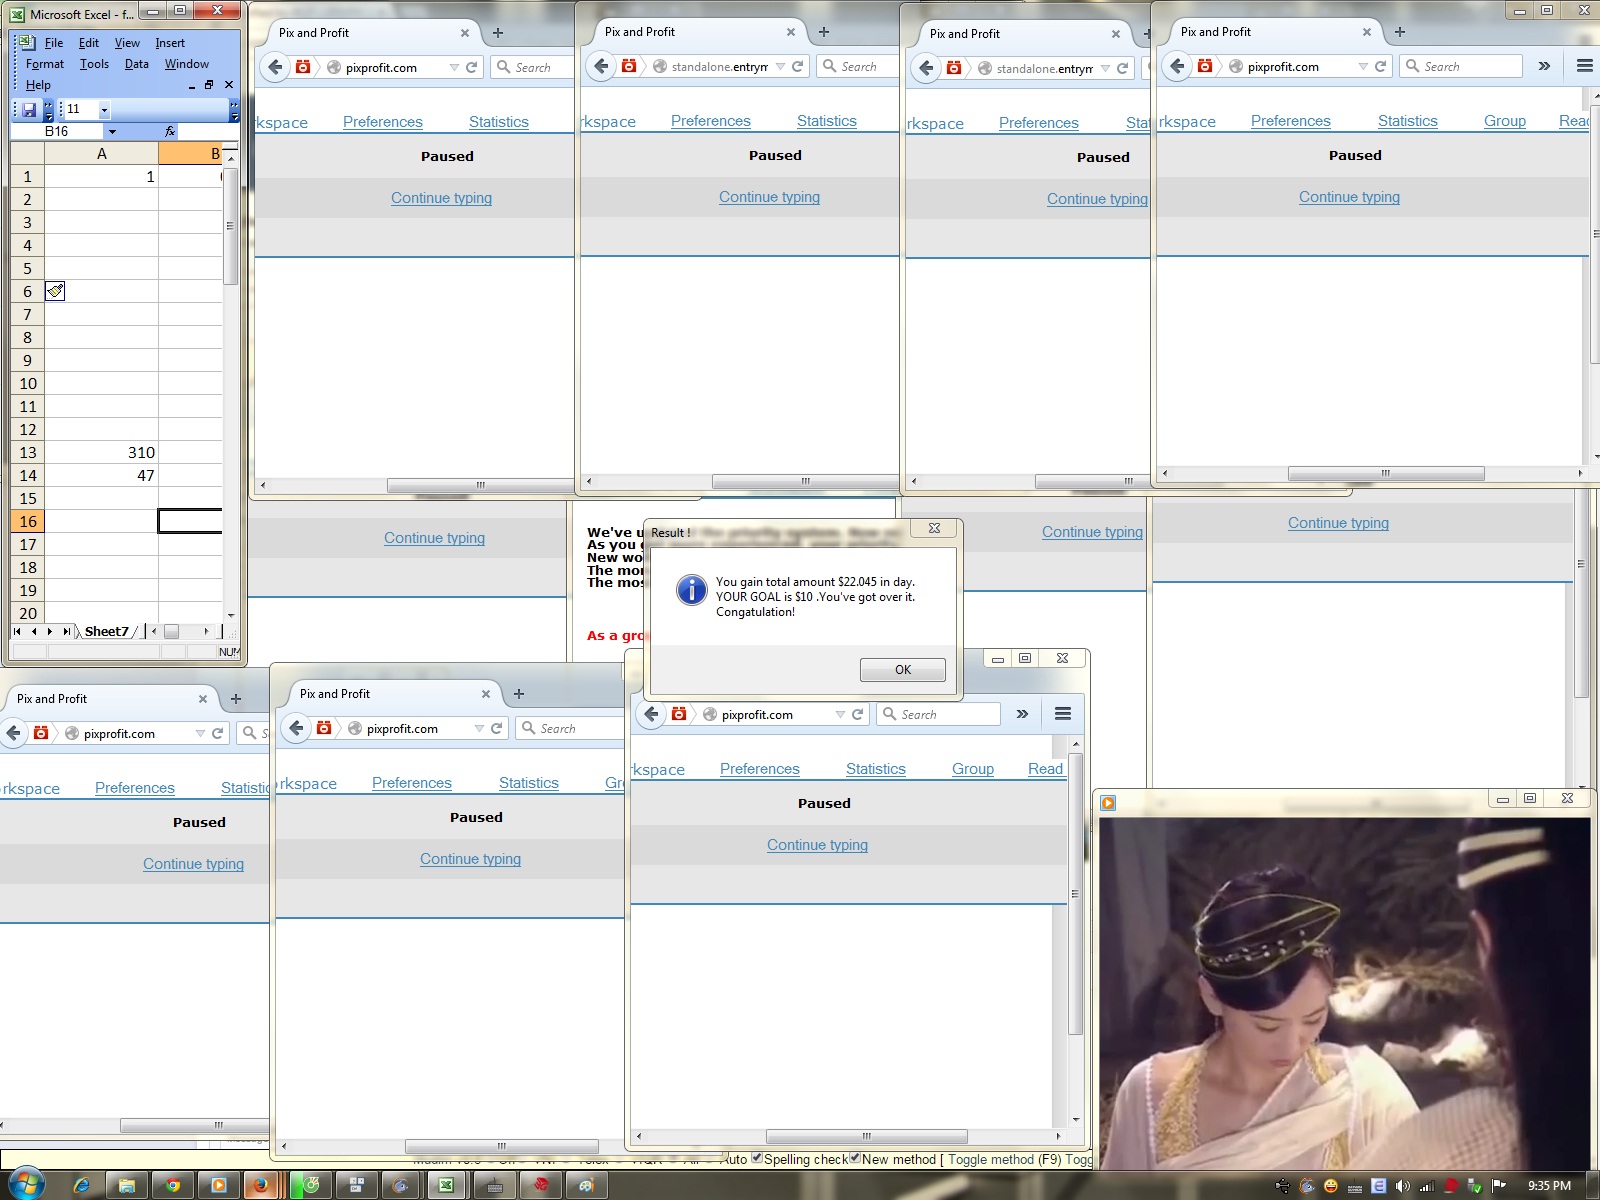Click the first-sheet navigation arrow beside Sheet7
Screen dimensions: 1600x1200
(x=17, y=631)
